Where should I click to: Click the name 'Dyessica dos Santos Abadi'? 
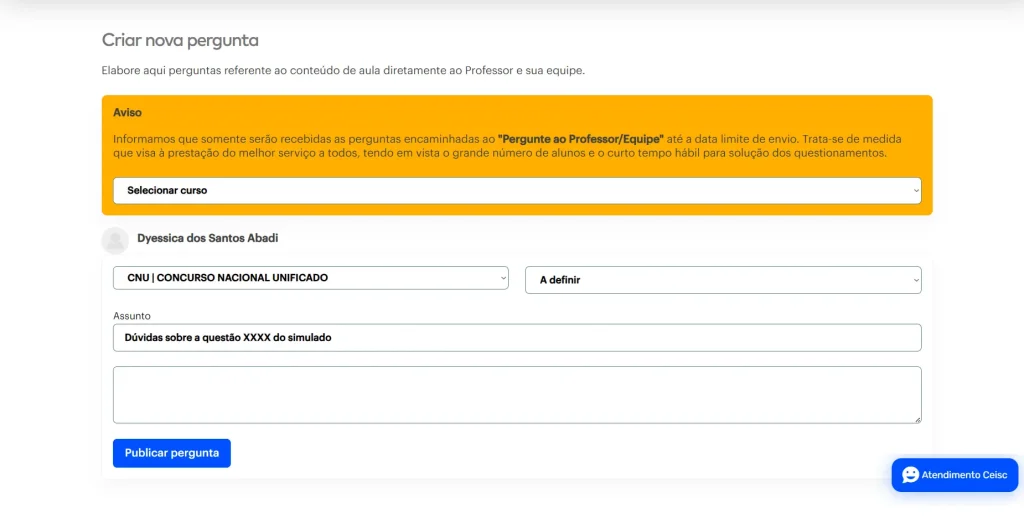pos(208,238)
